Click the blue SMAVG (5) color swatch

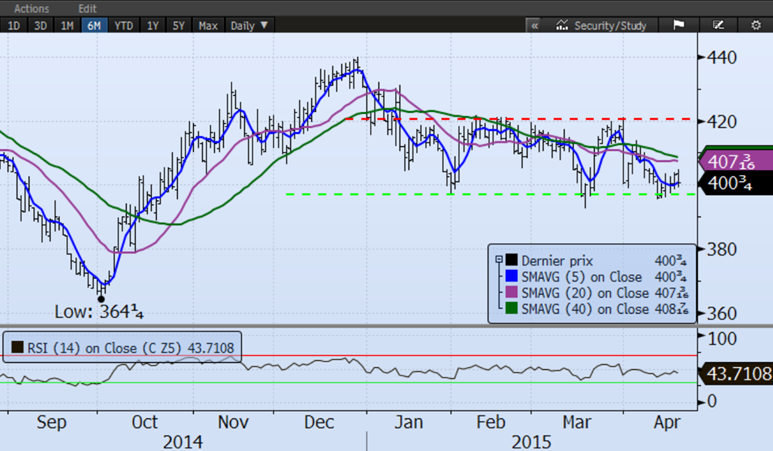[513, 276]
